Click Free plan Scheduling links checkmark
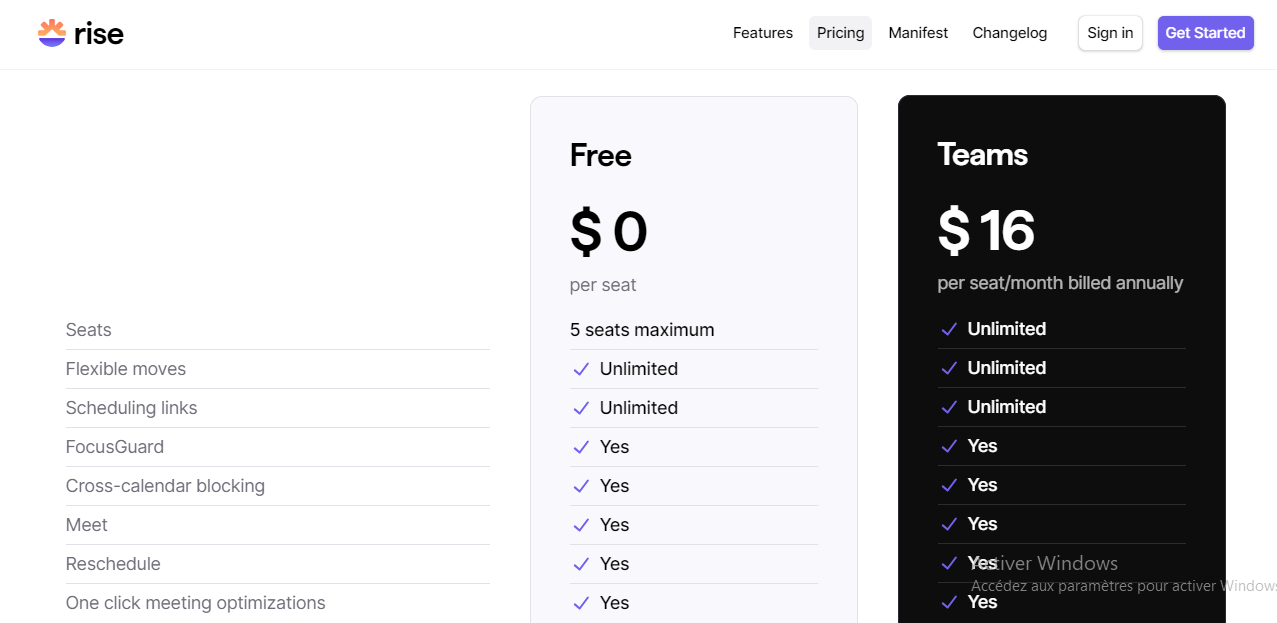The height and width of the screenshot is (623, 1277). (581, 408)
